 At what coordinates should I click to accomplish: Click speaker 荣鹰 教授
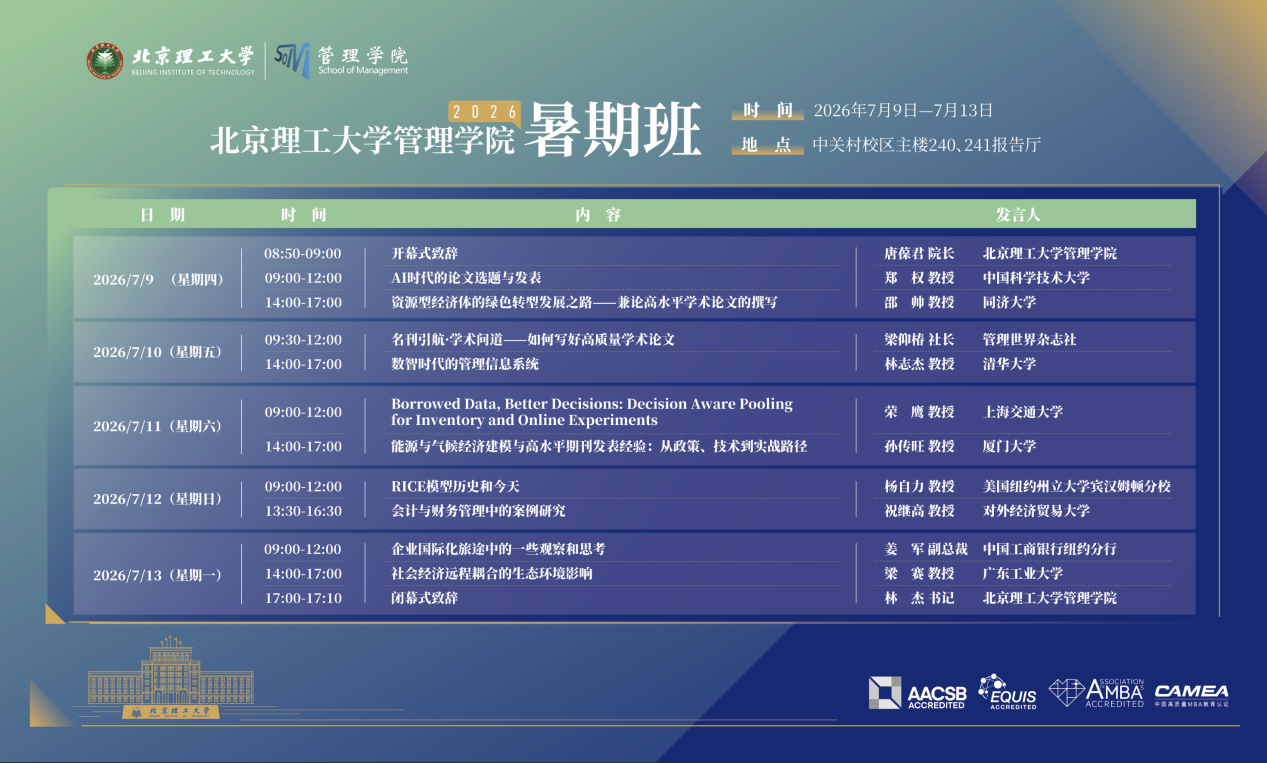pyautogui.click(x=919, y=412)
